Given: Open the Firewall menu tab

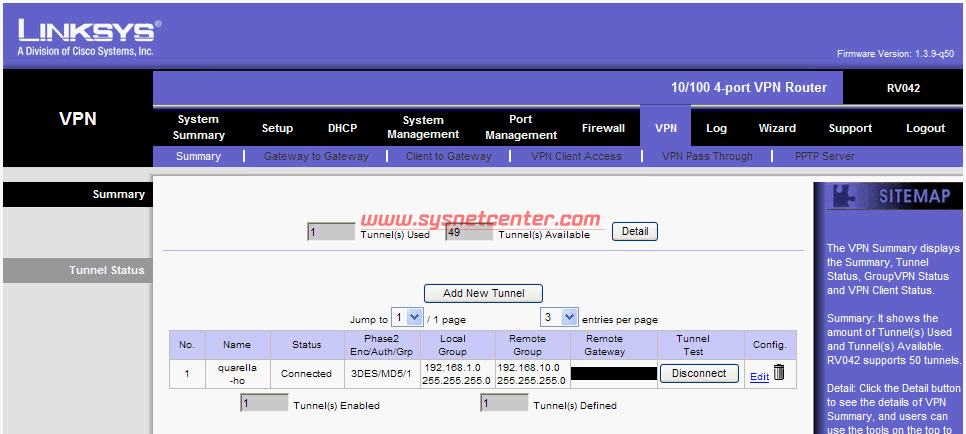Looking at the screenshot, I should (x=603, y=128).
